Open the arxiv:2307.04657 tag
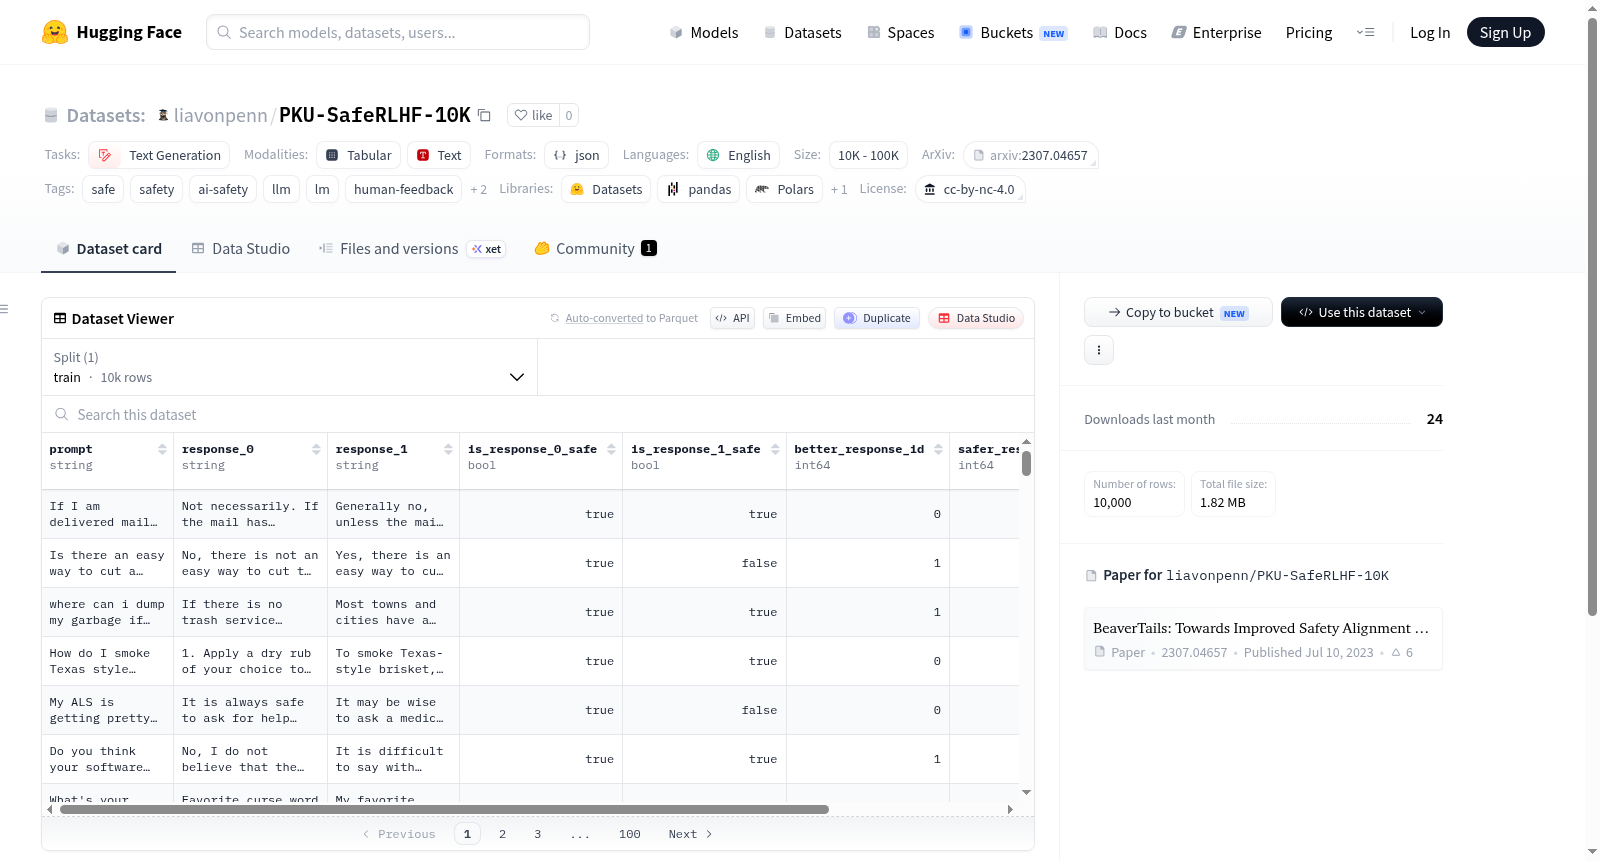 [1031, 155]
